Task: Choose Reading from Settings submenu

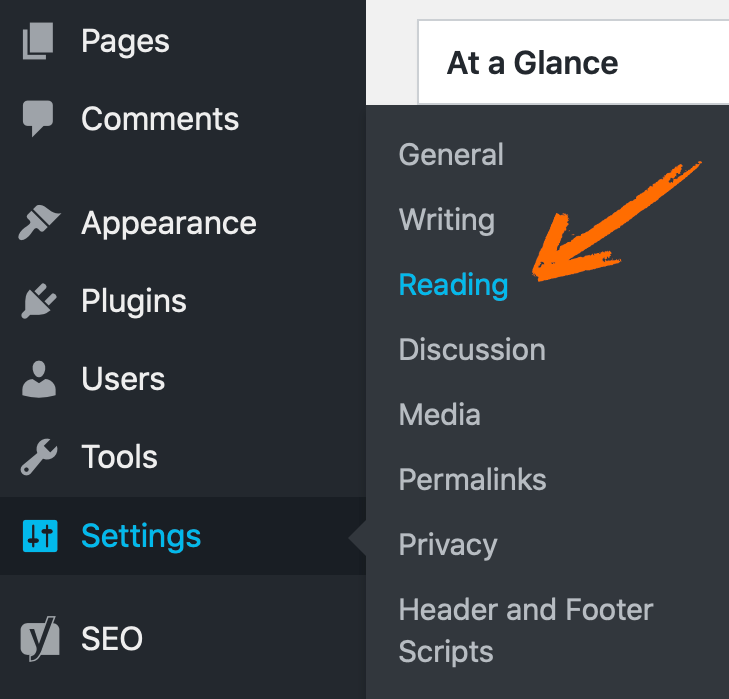Action: (x=453, y=285)
